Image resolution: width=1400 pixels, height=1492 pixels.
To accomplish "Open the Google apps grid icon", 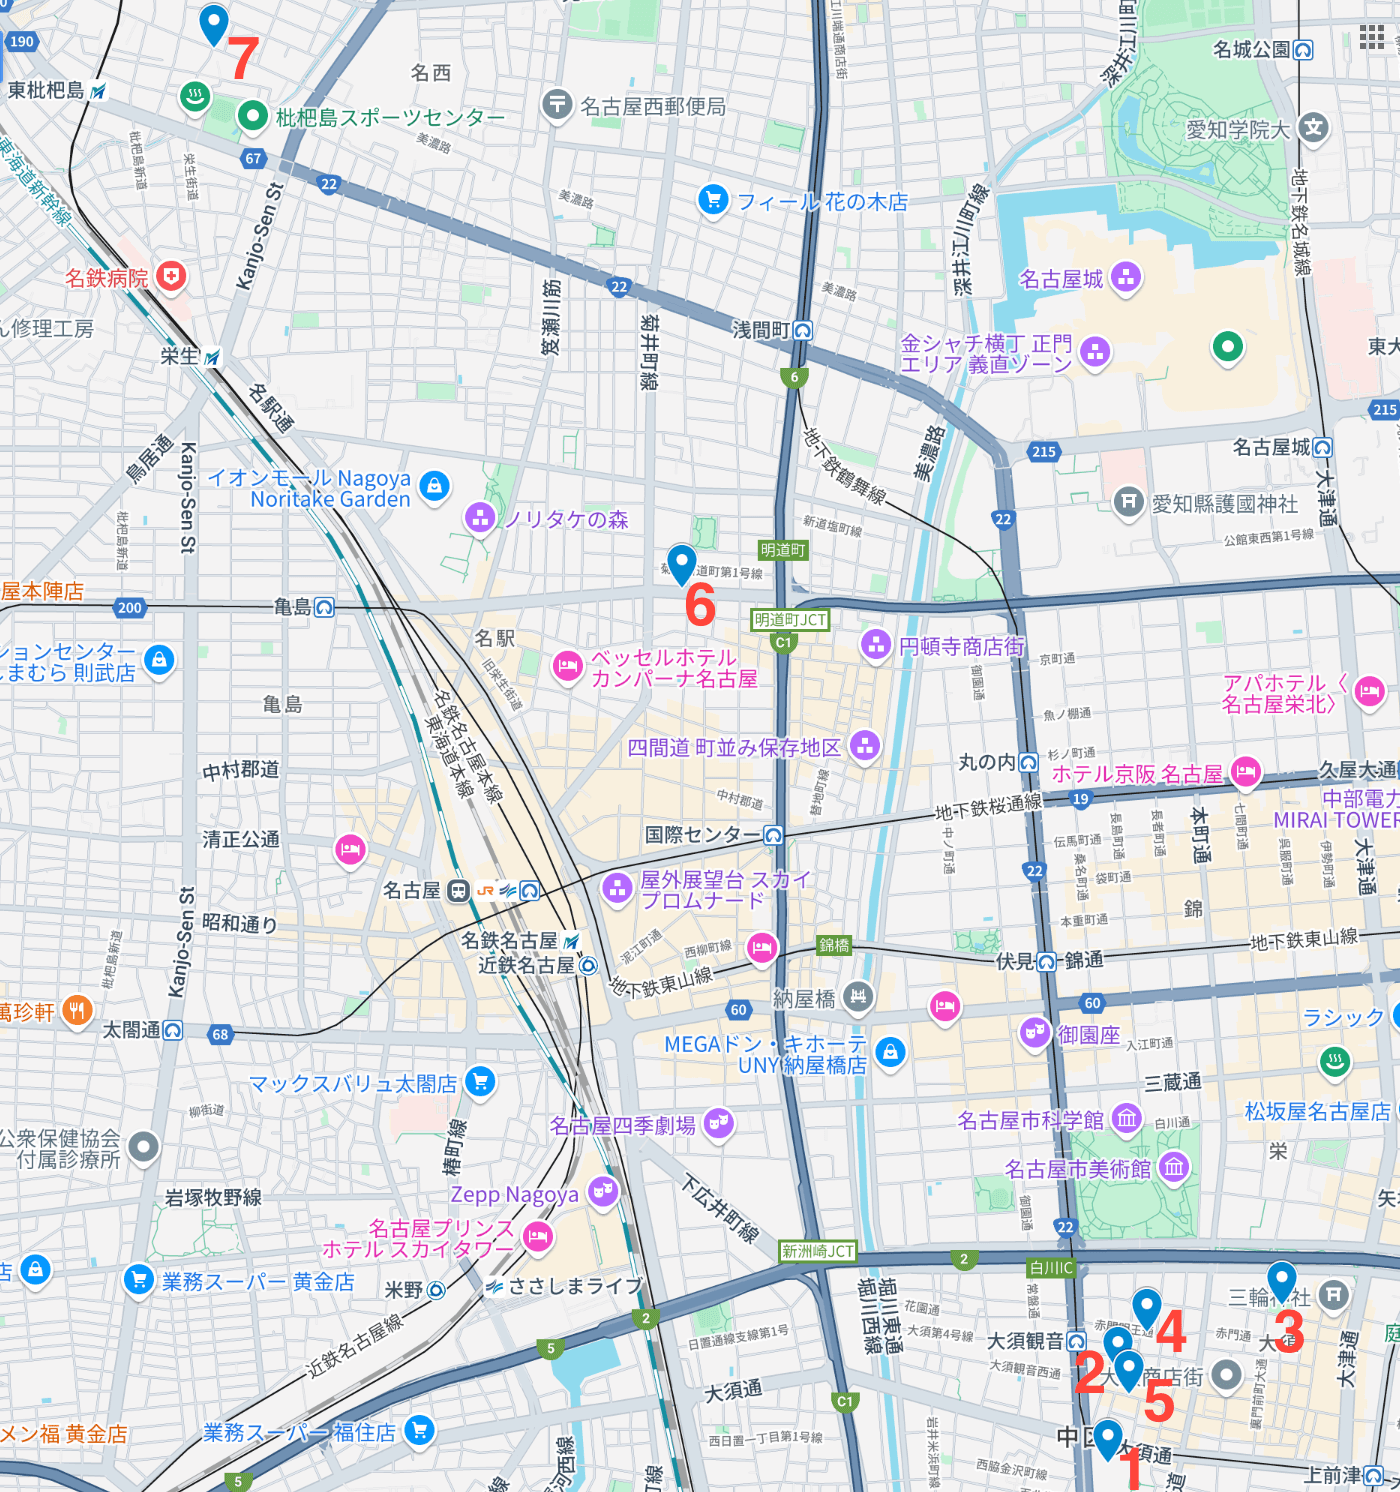I will click(1372, 38).
